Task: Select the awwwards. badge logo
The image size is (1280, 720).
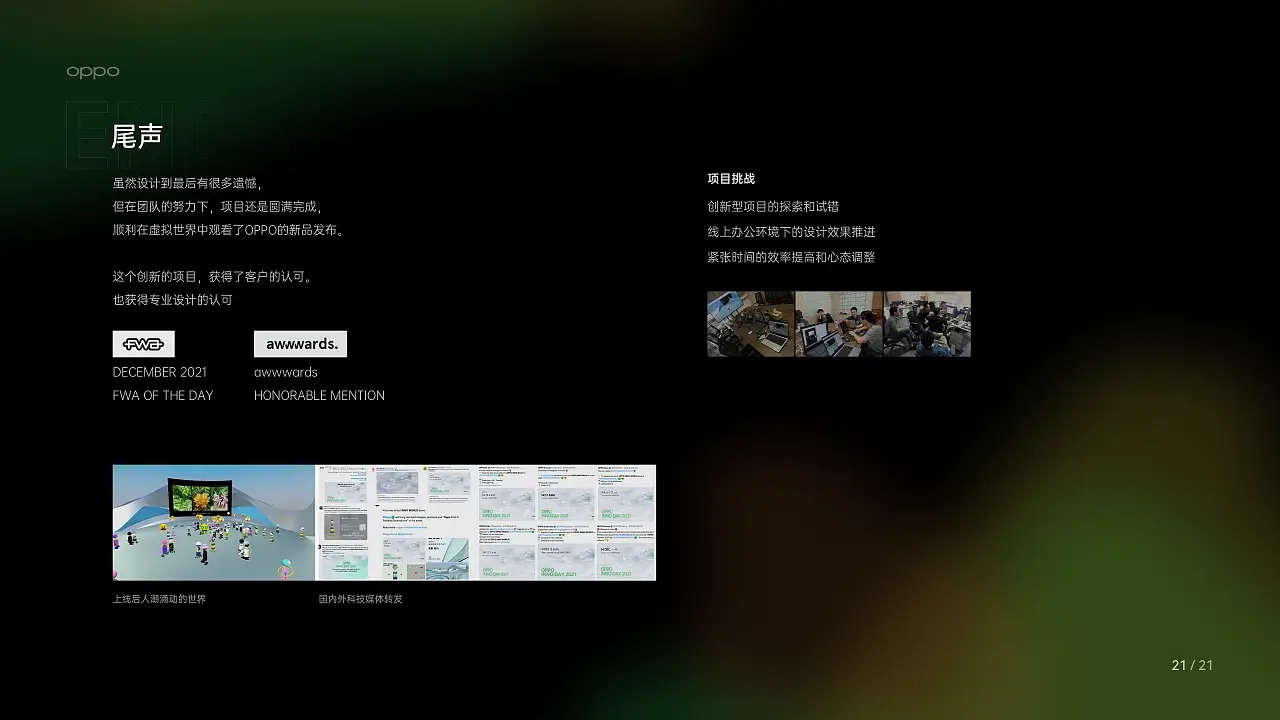Action: [x=300, y=344]
